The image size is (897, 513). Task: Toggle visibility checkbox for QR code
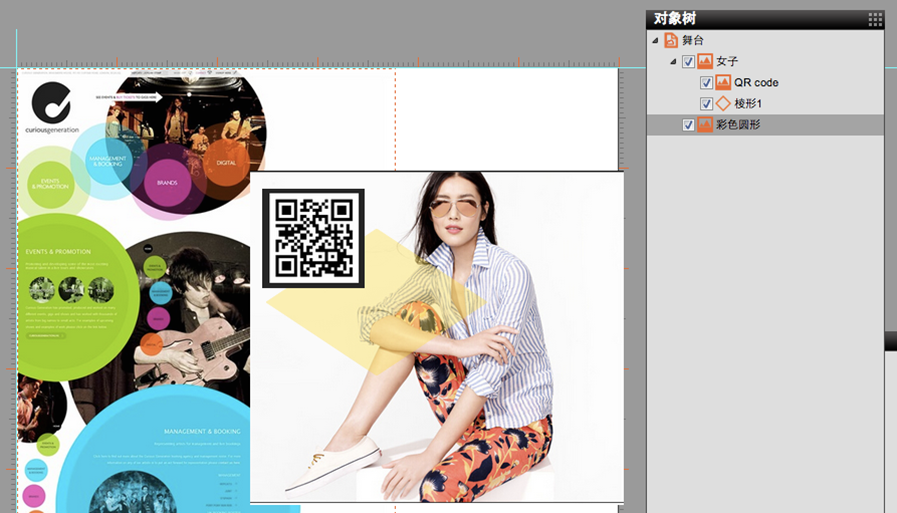coord(707,83)
